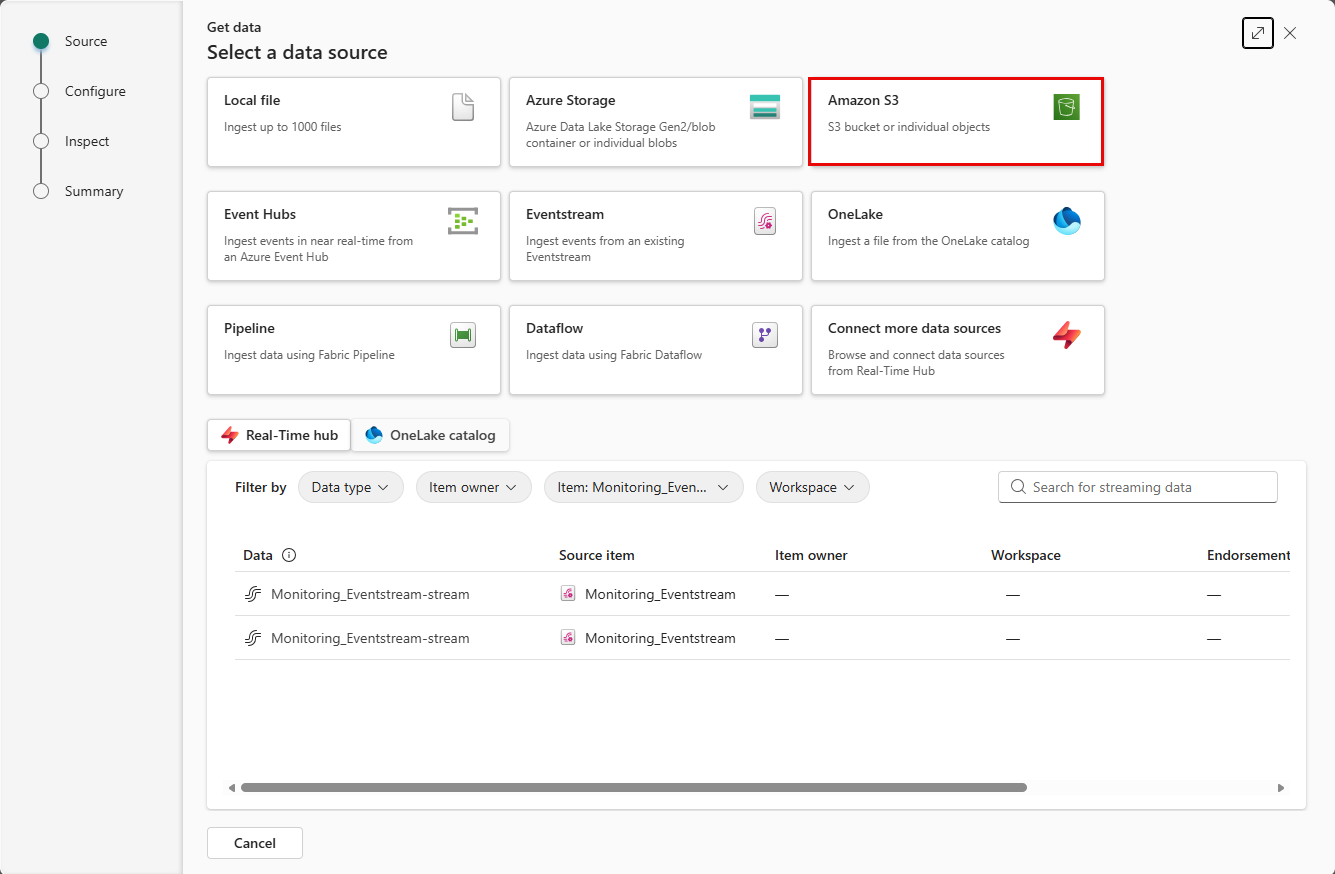The width and height of the screenshot is (1335, 874).
Task: Select the Summary step circle
Action: point(41,191)
